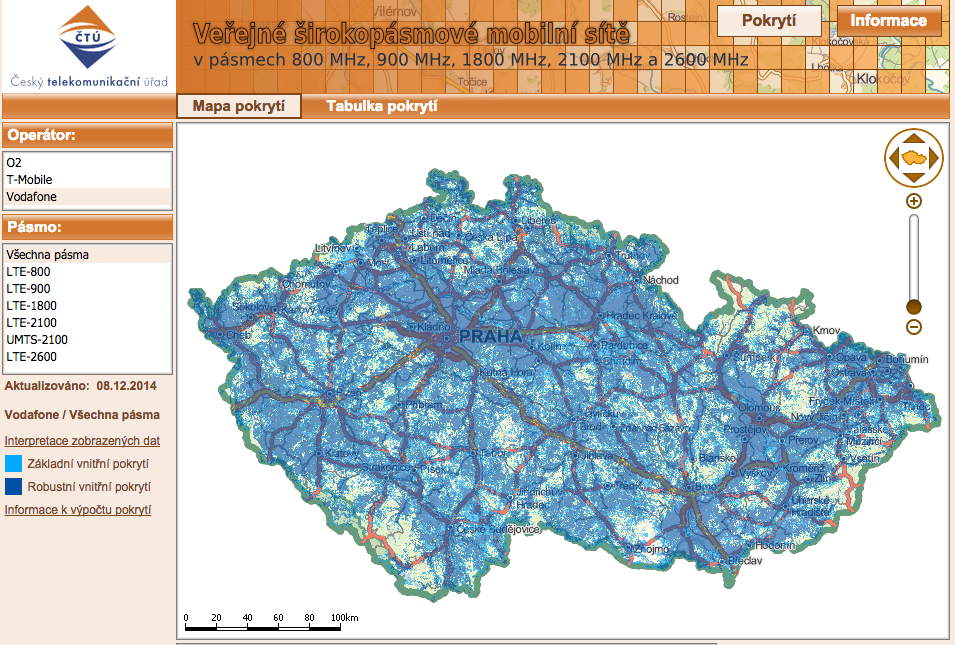Click Hradec Králové on the map
This screenshot has height=645, width=955.
641,315
